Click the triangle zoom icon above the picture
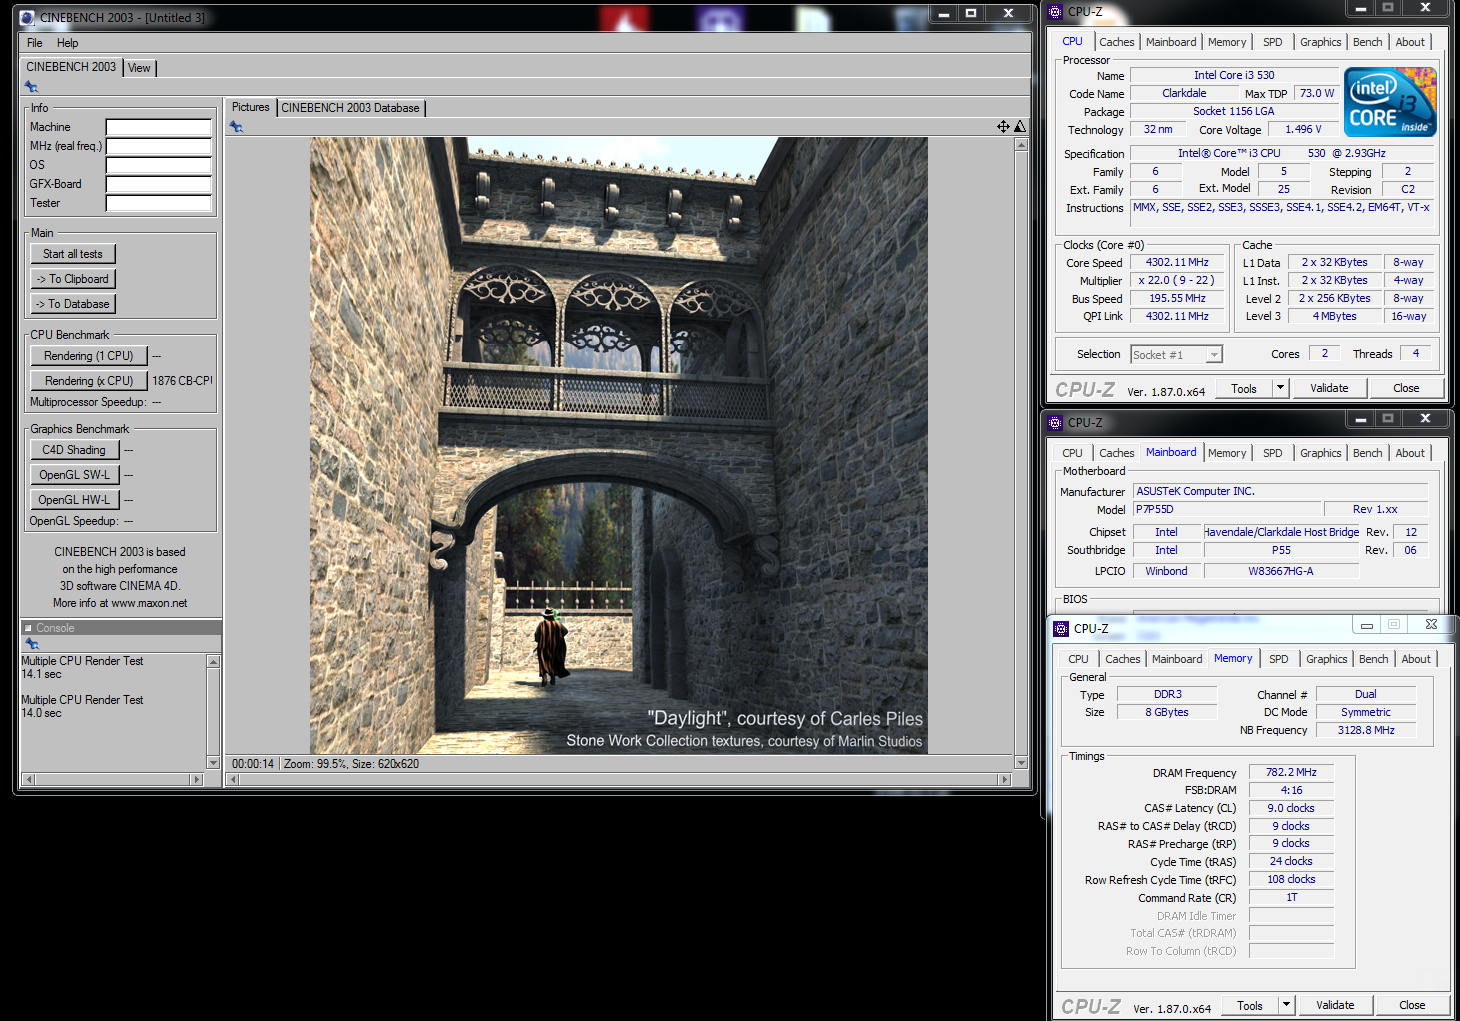The width and height of the screenshot is (1460, 1021). click(x=1020, y=126)
